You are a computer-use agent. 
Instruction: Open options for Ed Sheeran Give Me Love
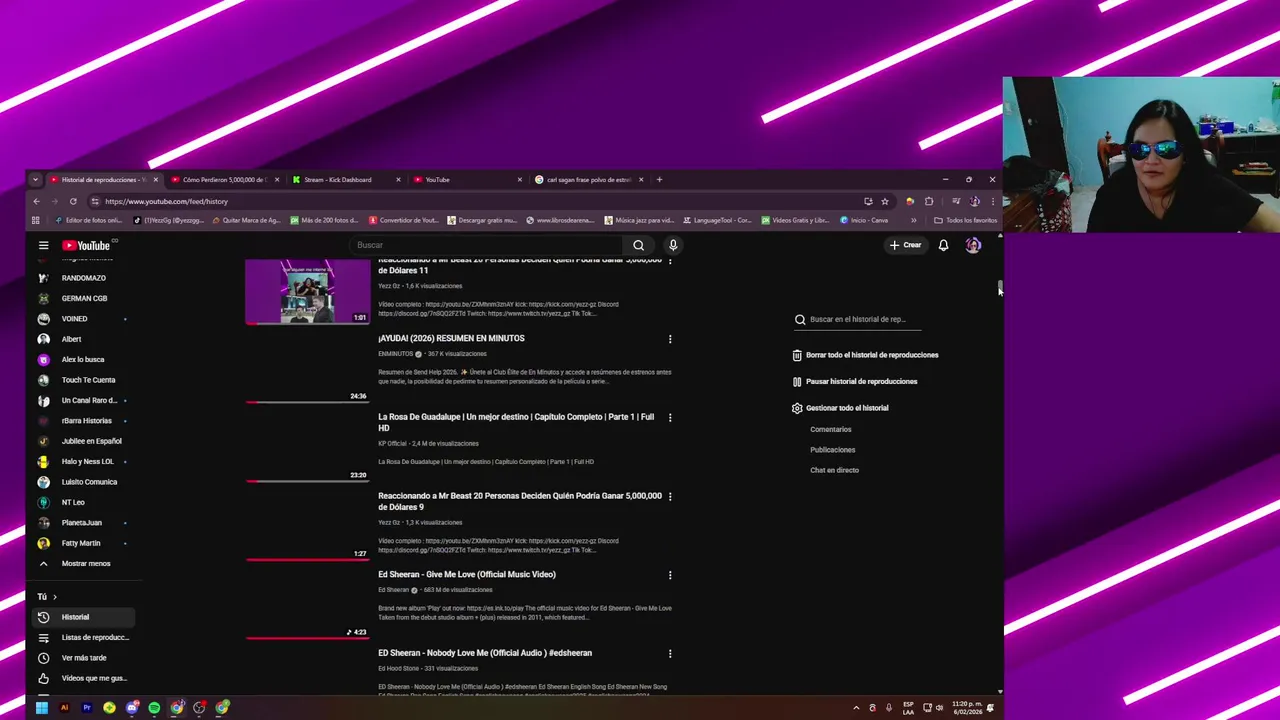point(670,575)
